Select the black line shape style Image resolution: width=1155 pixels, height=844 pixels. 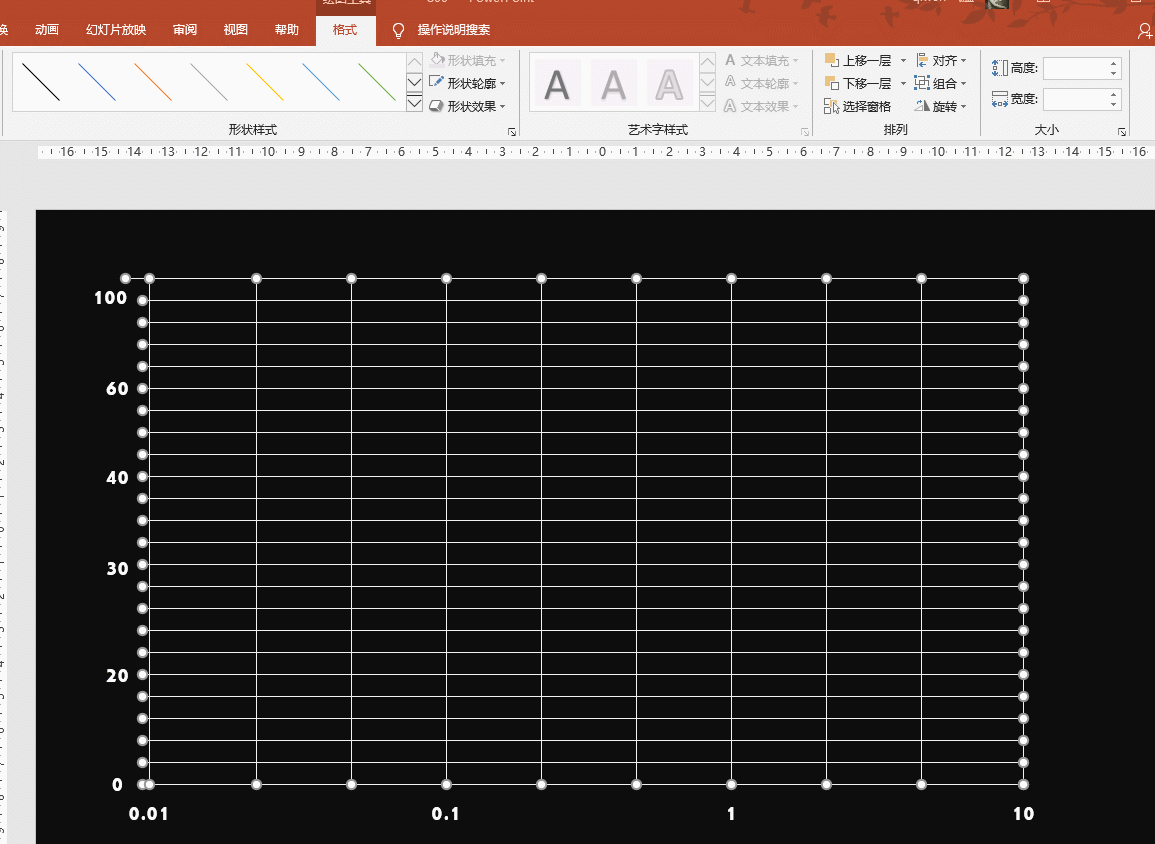[41, 82]
